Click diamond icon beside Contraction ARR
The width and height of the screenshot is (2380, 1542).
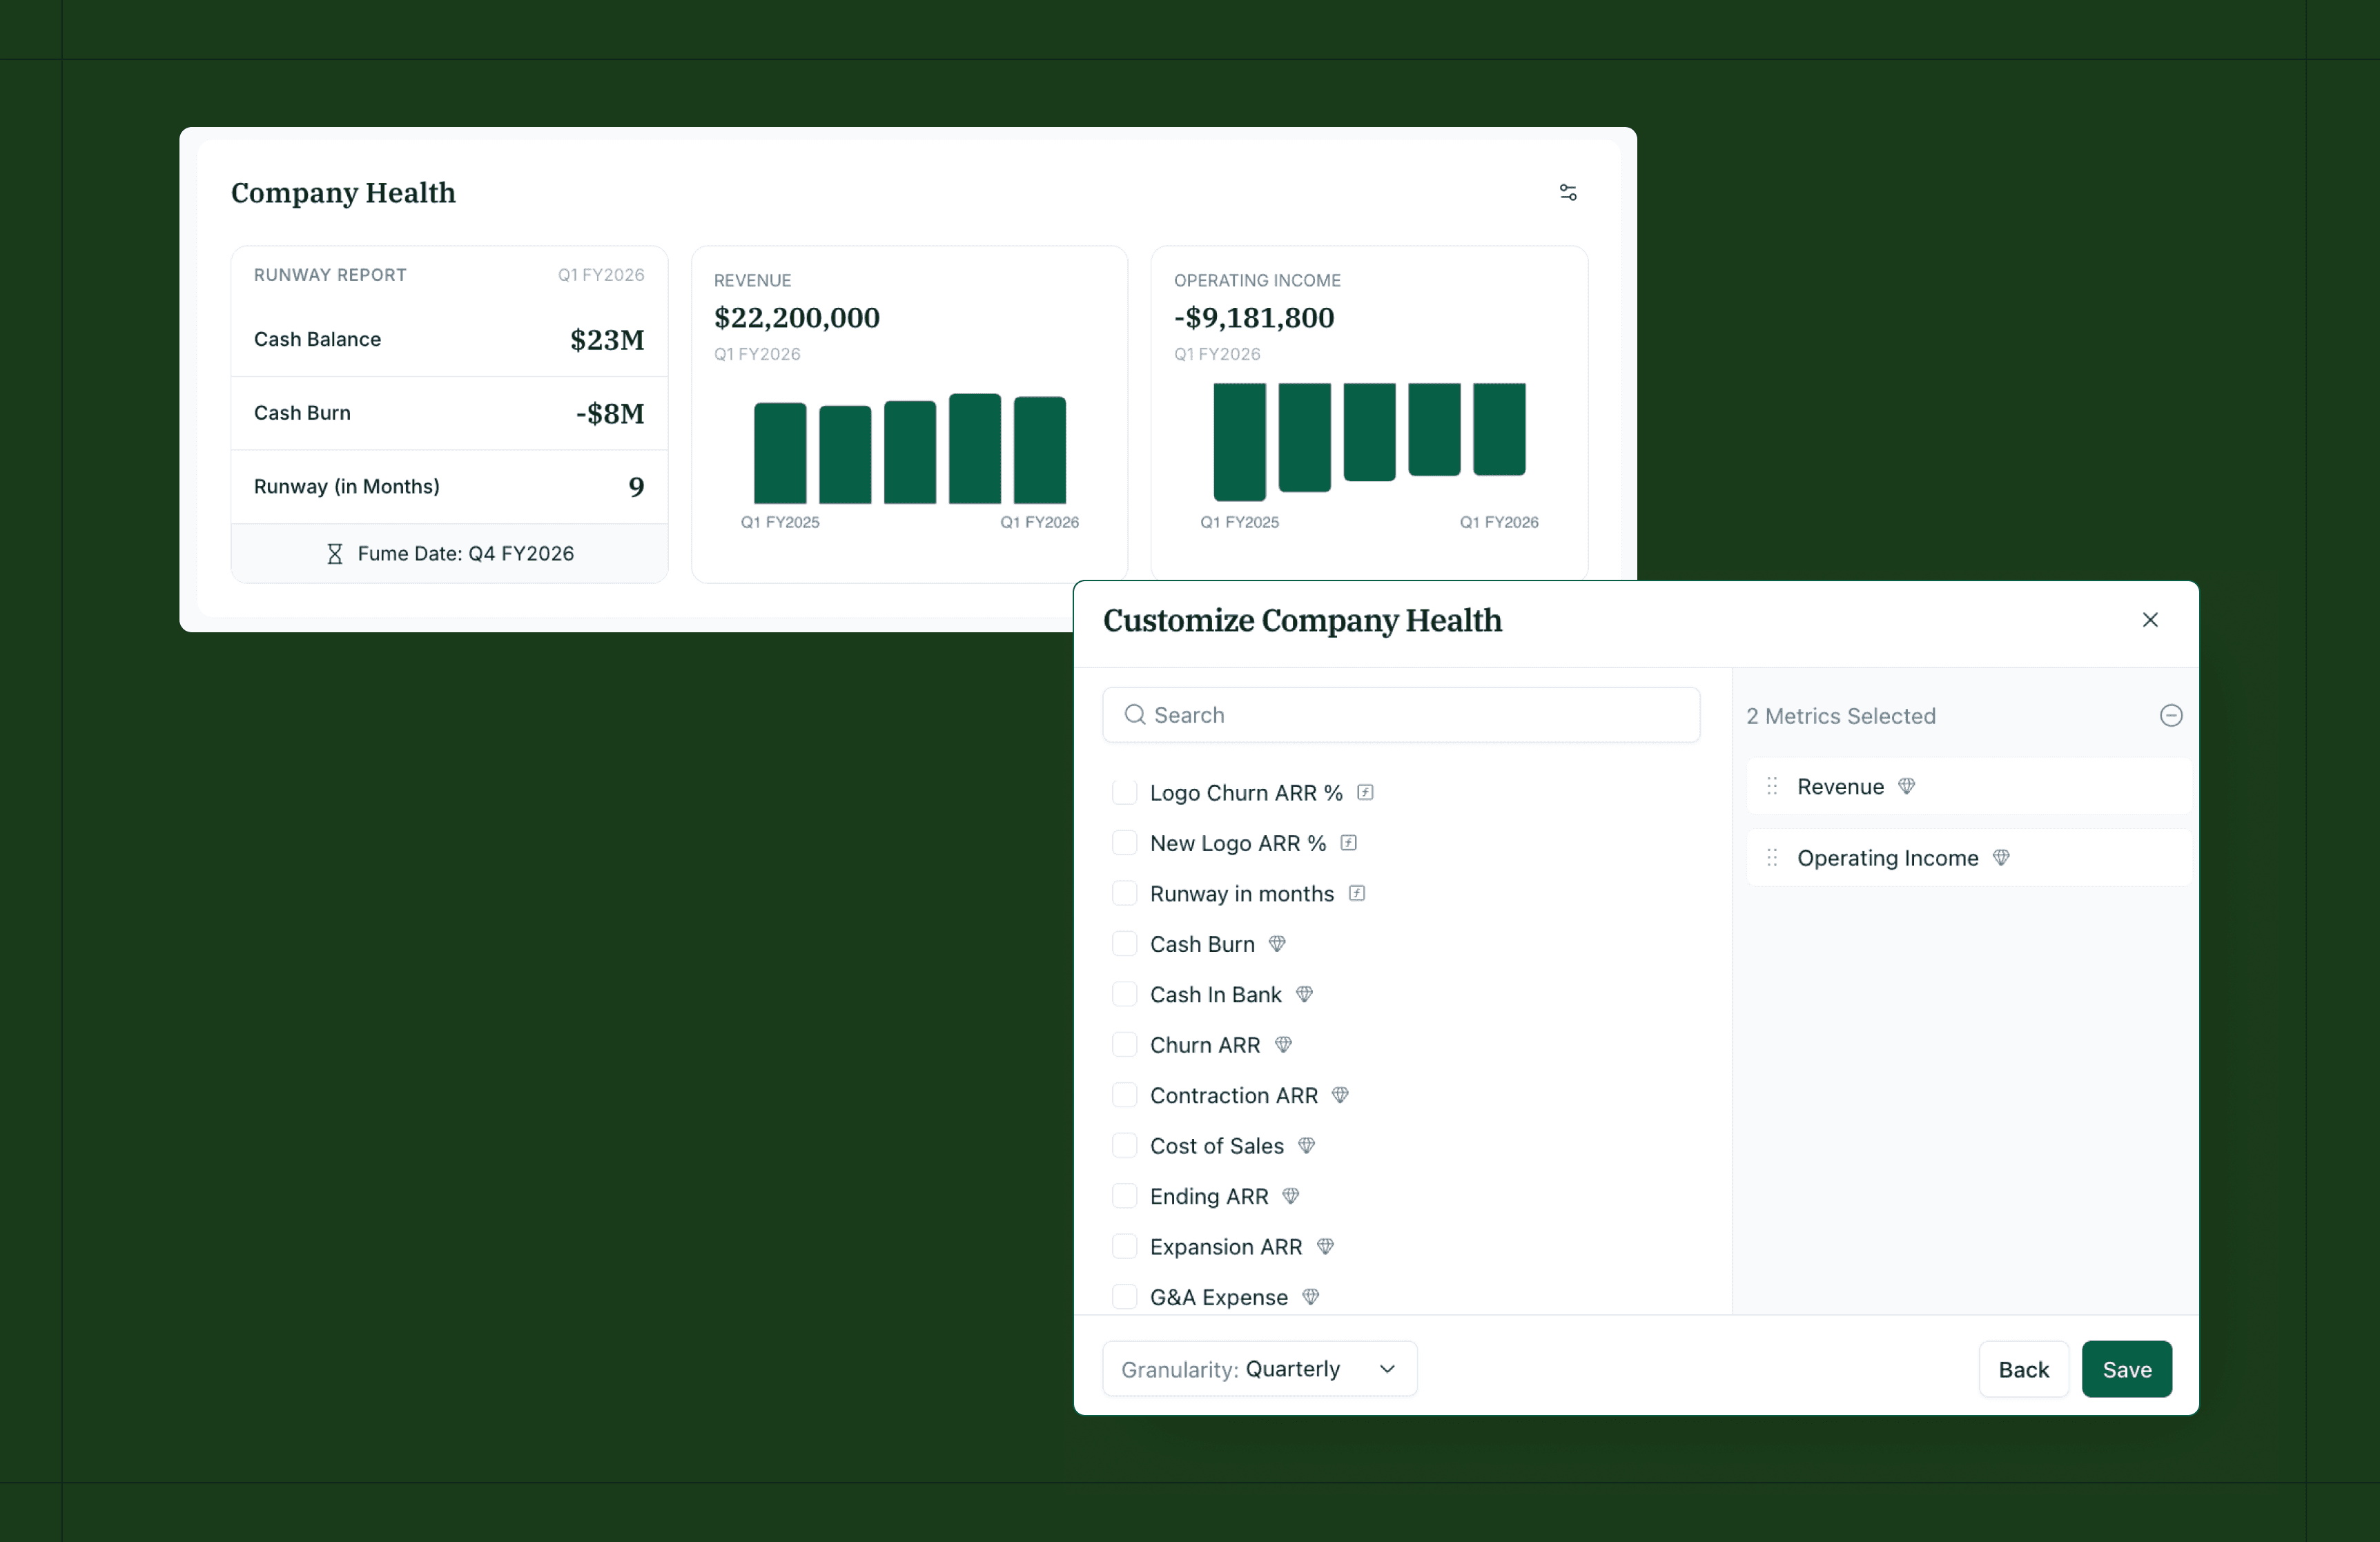click(1339, 1096)
